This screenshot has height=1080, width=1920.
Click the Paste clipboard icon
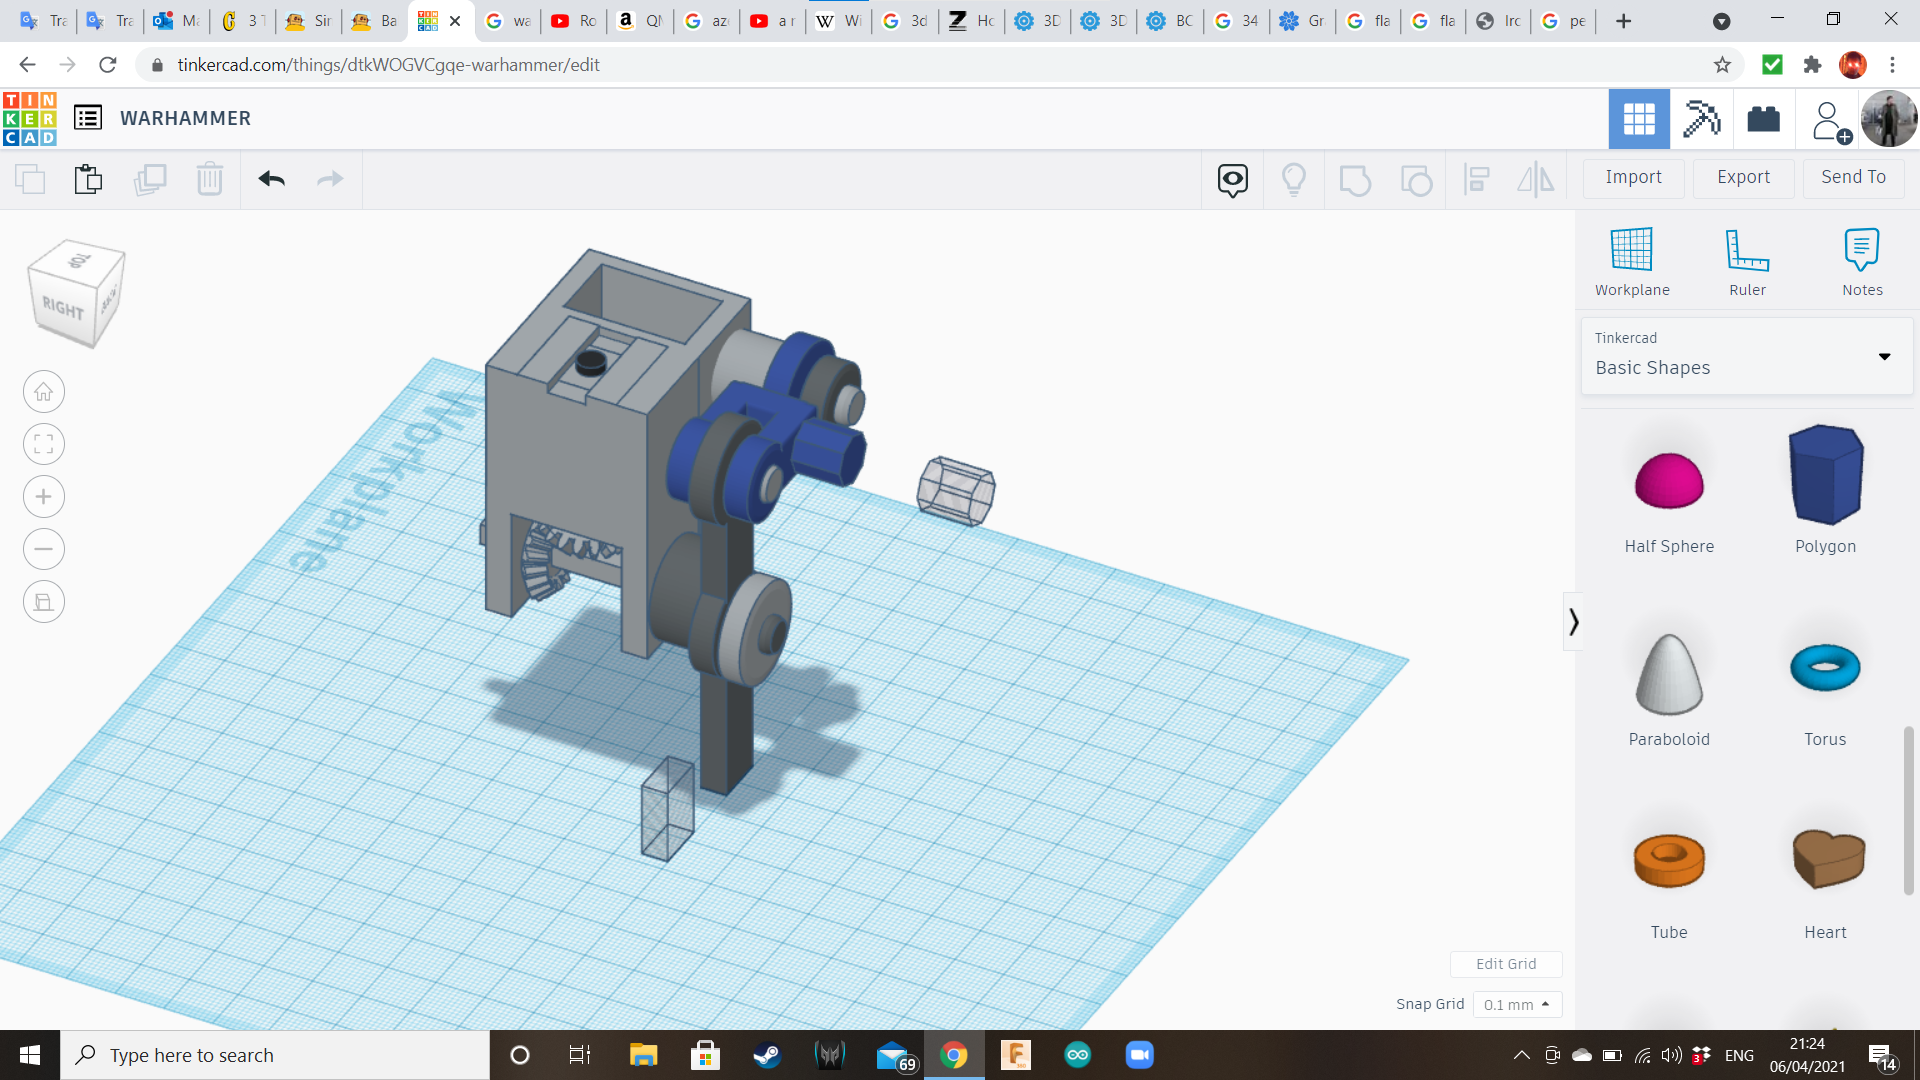pos(88,179)
